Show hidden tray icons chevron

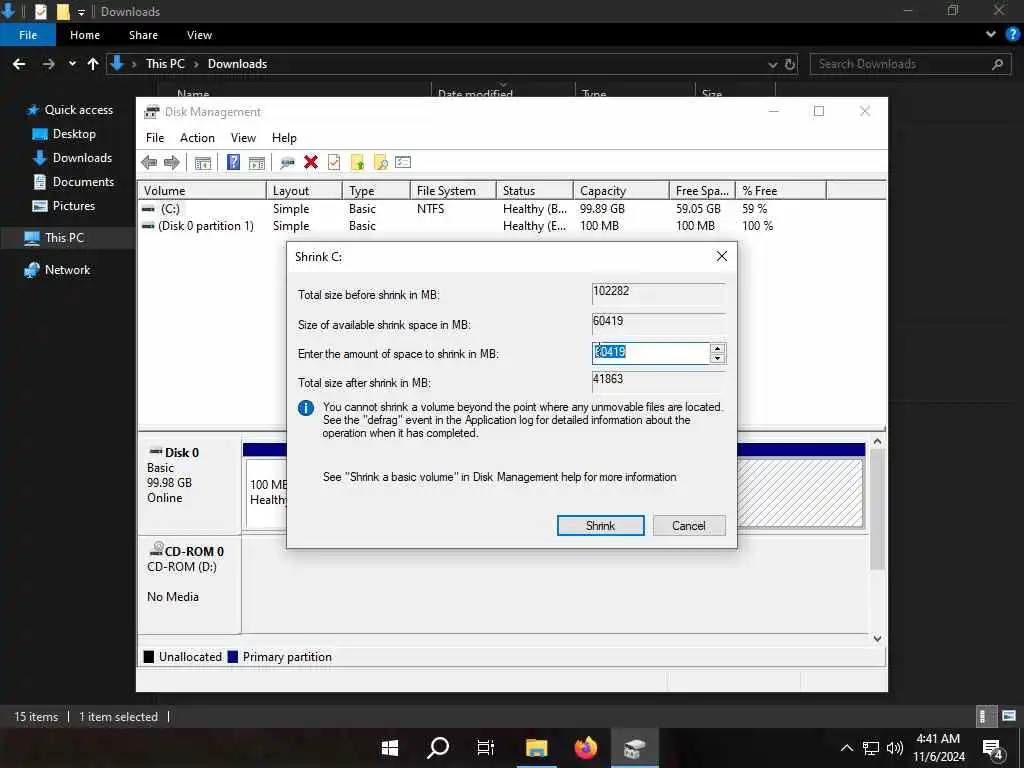coord(846,748)
